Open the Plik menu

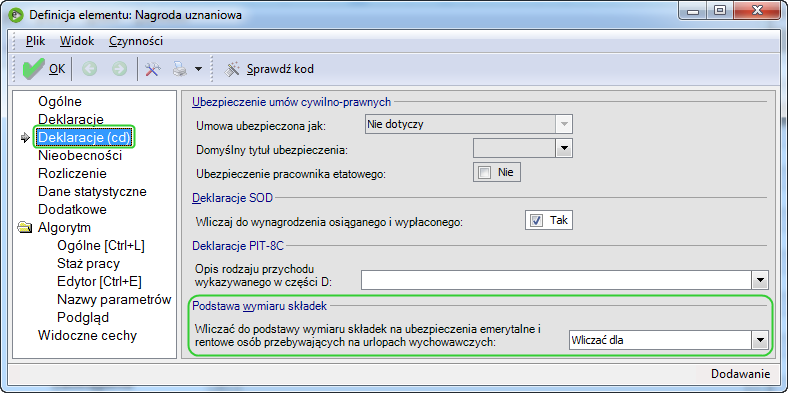click(x=36, y=41)
